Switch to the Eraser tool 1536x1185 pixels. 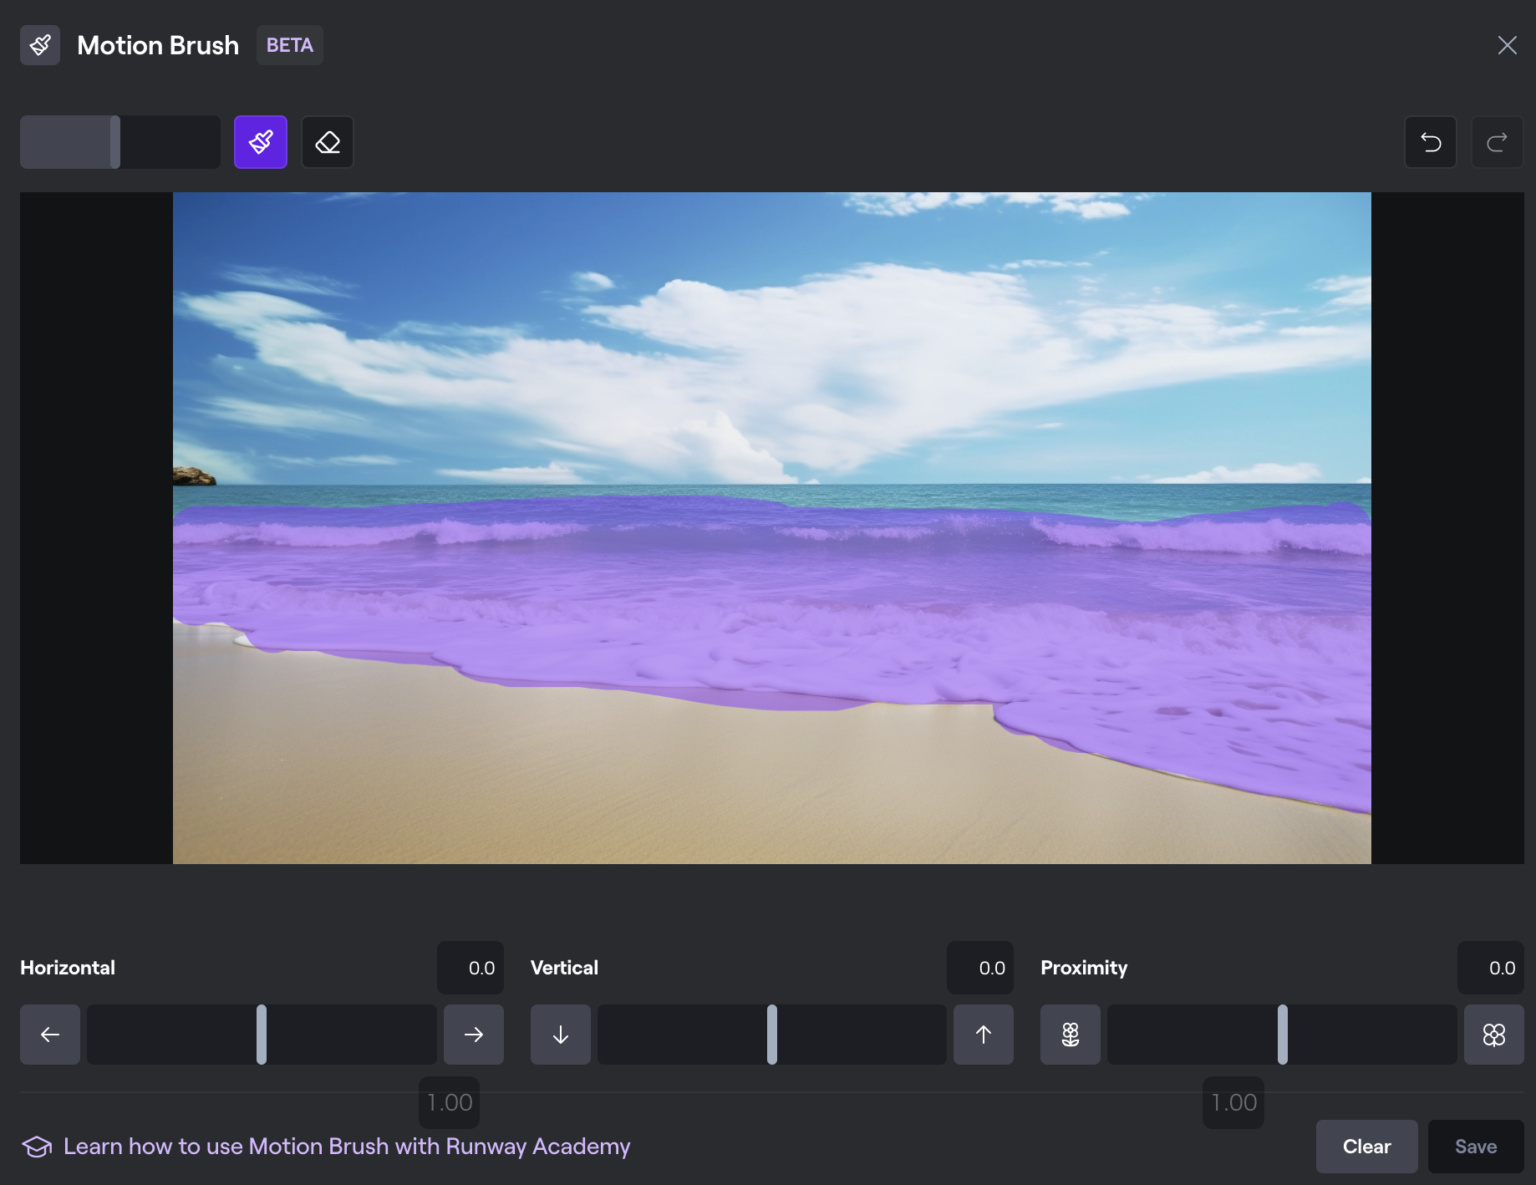327,141
